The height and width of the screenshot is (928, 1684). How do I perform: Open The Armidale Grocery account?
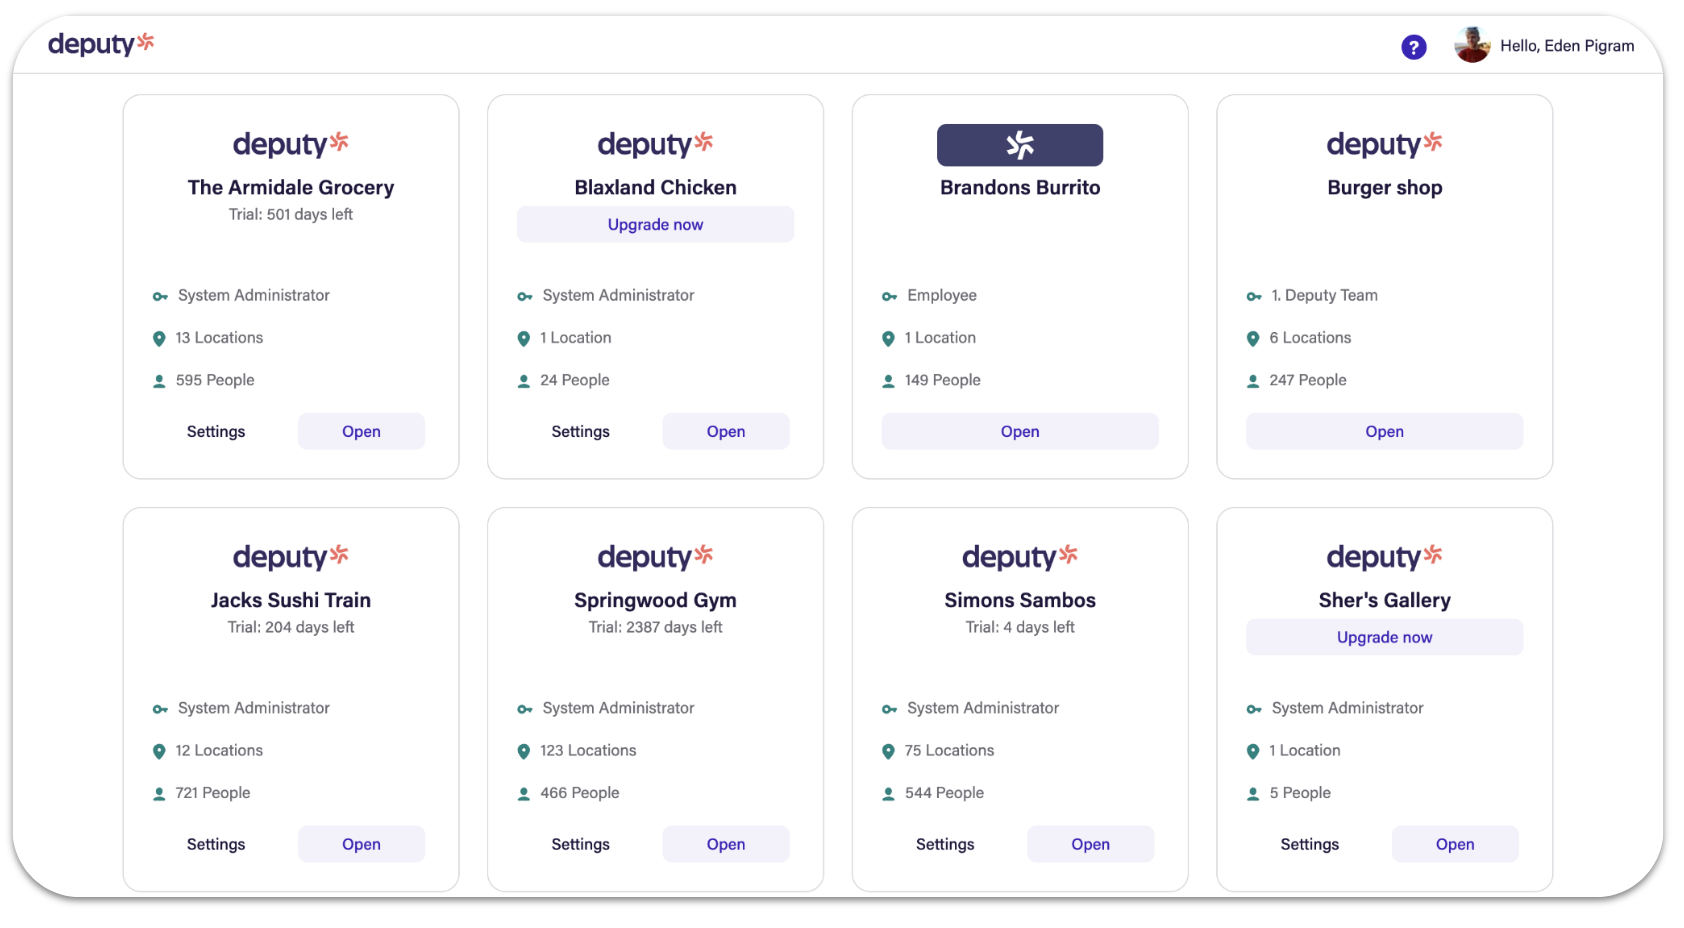coord(361,431)
